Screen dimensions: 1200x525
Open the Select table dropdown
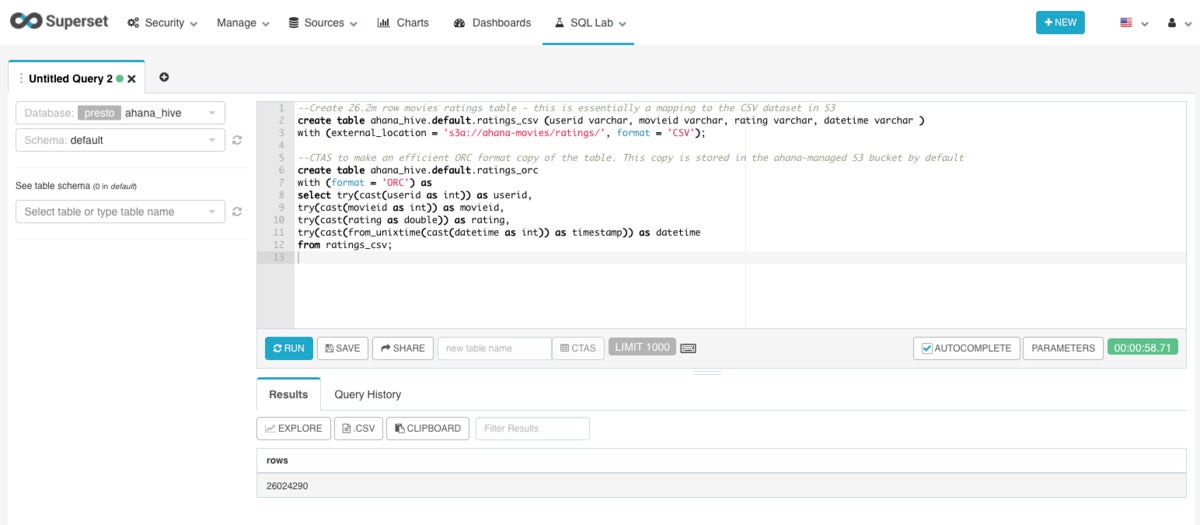pos(120,211)
